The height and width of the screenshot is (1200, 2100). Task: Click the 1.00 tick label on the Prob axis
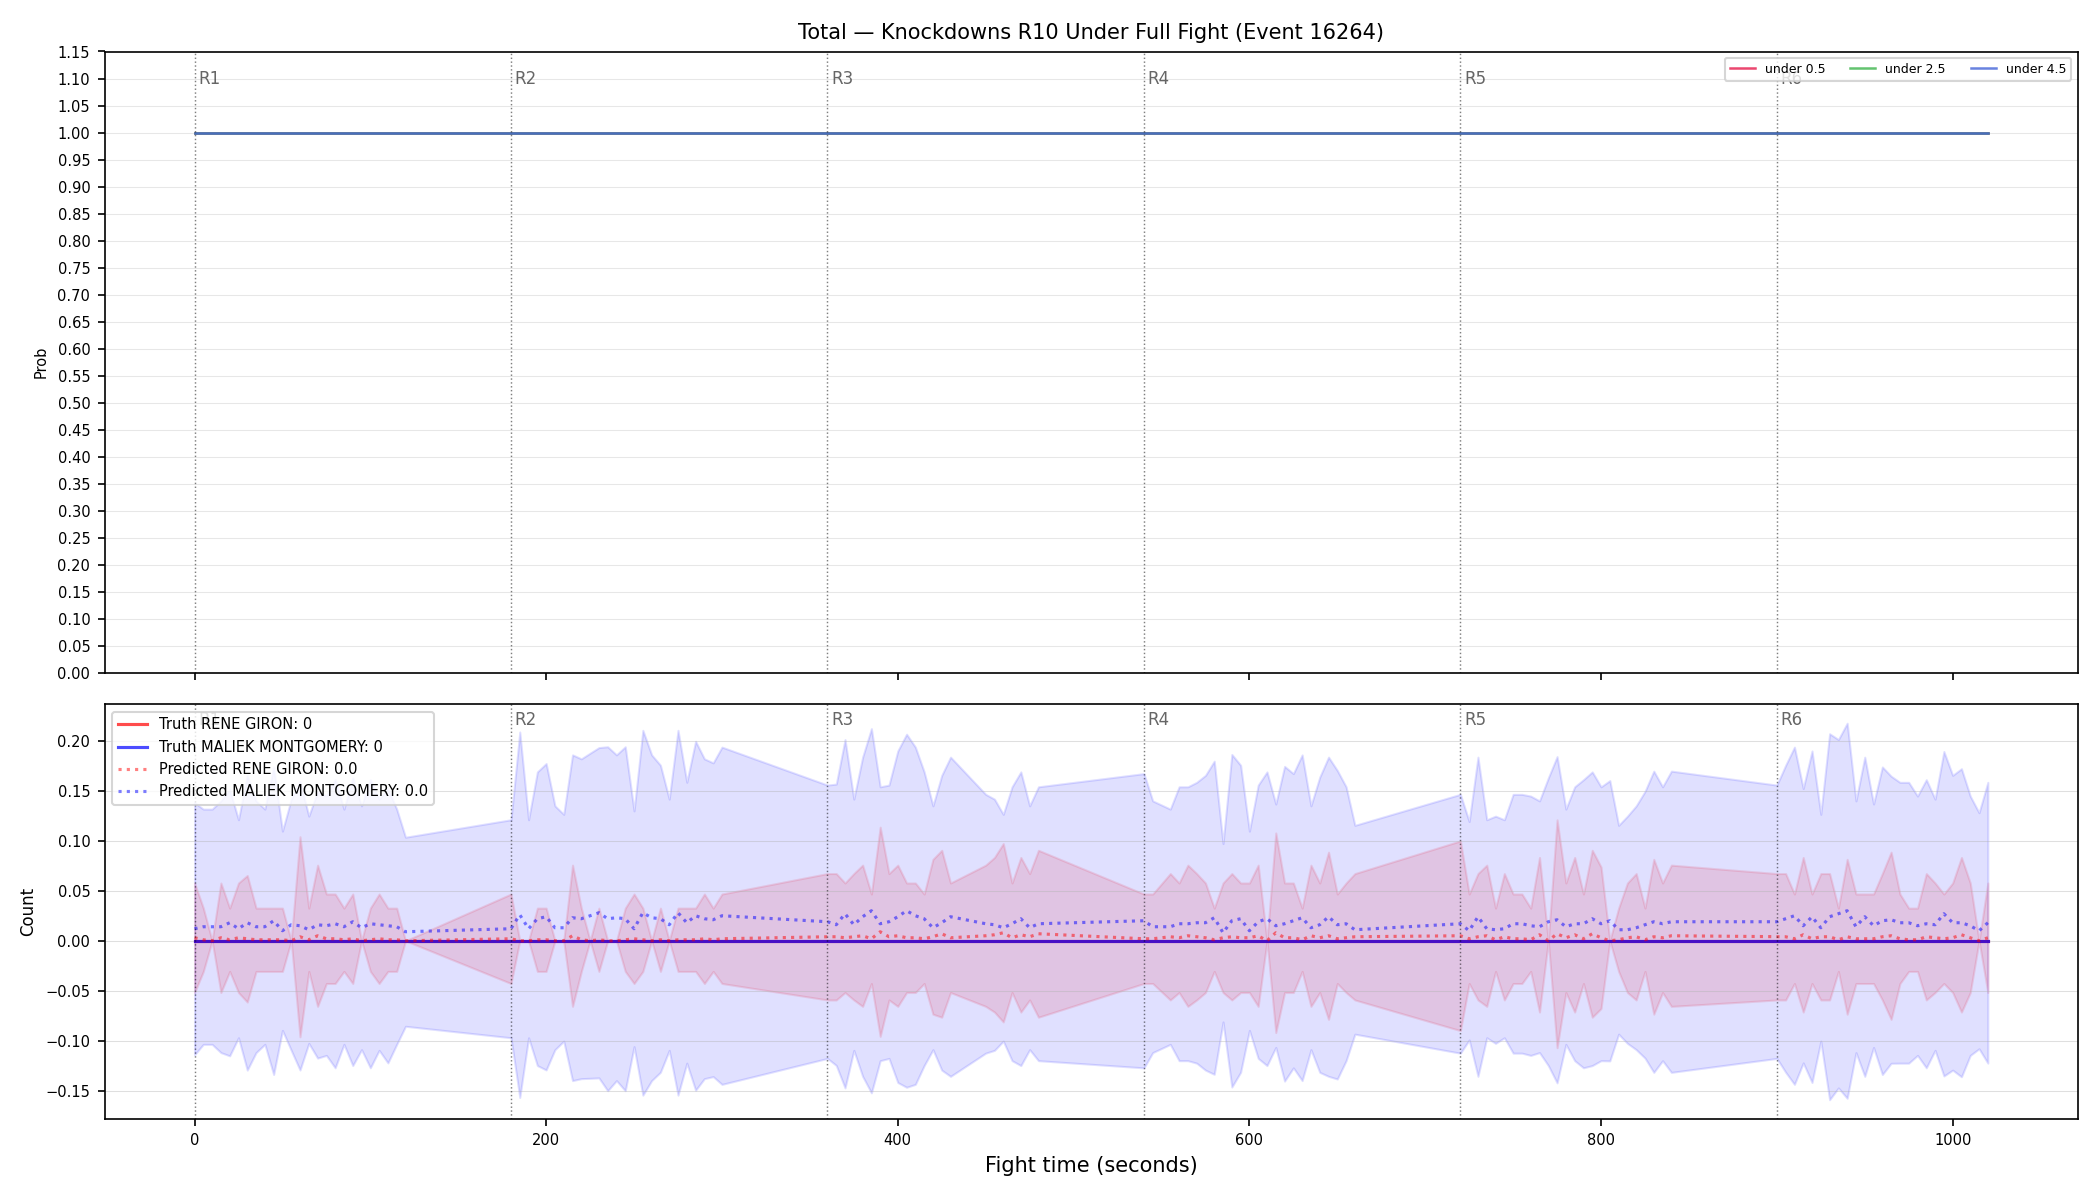point(73,134)
